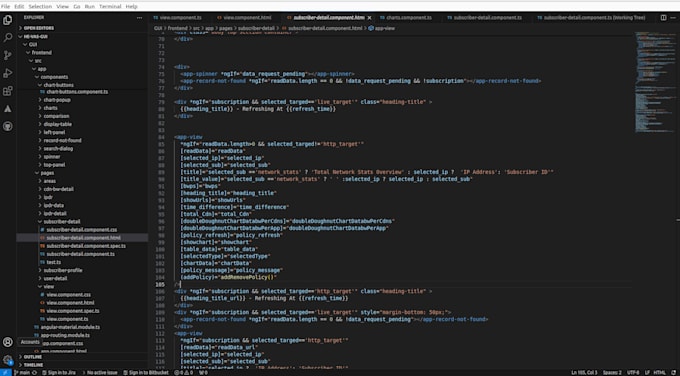Open the Extensions view icon

click(x=7, y=91)
